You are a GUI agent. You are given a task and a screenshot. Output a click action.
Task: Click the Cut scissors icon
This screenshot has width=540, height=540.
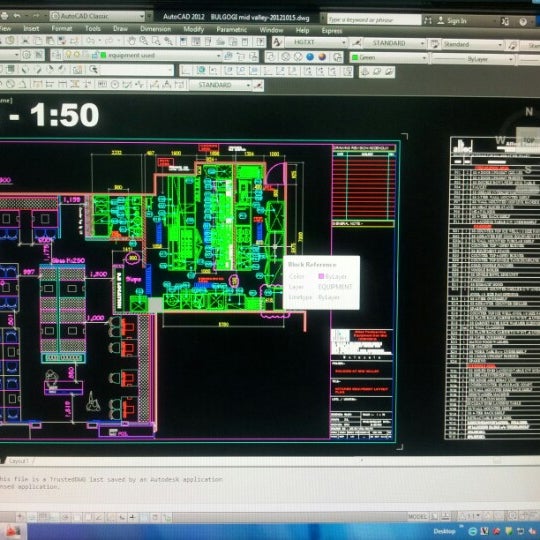(x=25, y=40)
